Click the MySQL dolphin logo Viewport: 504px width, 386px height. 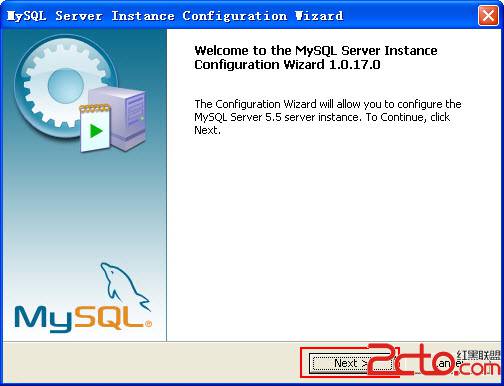pos(83,297)
